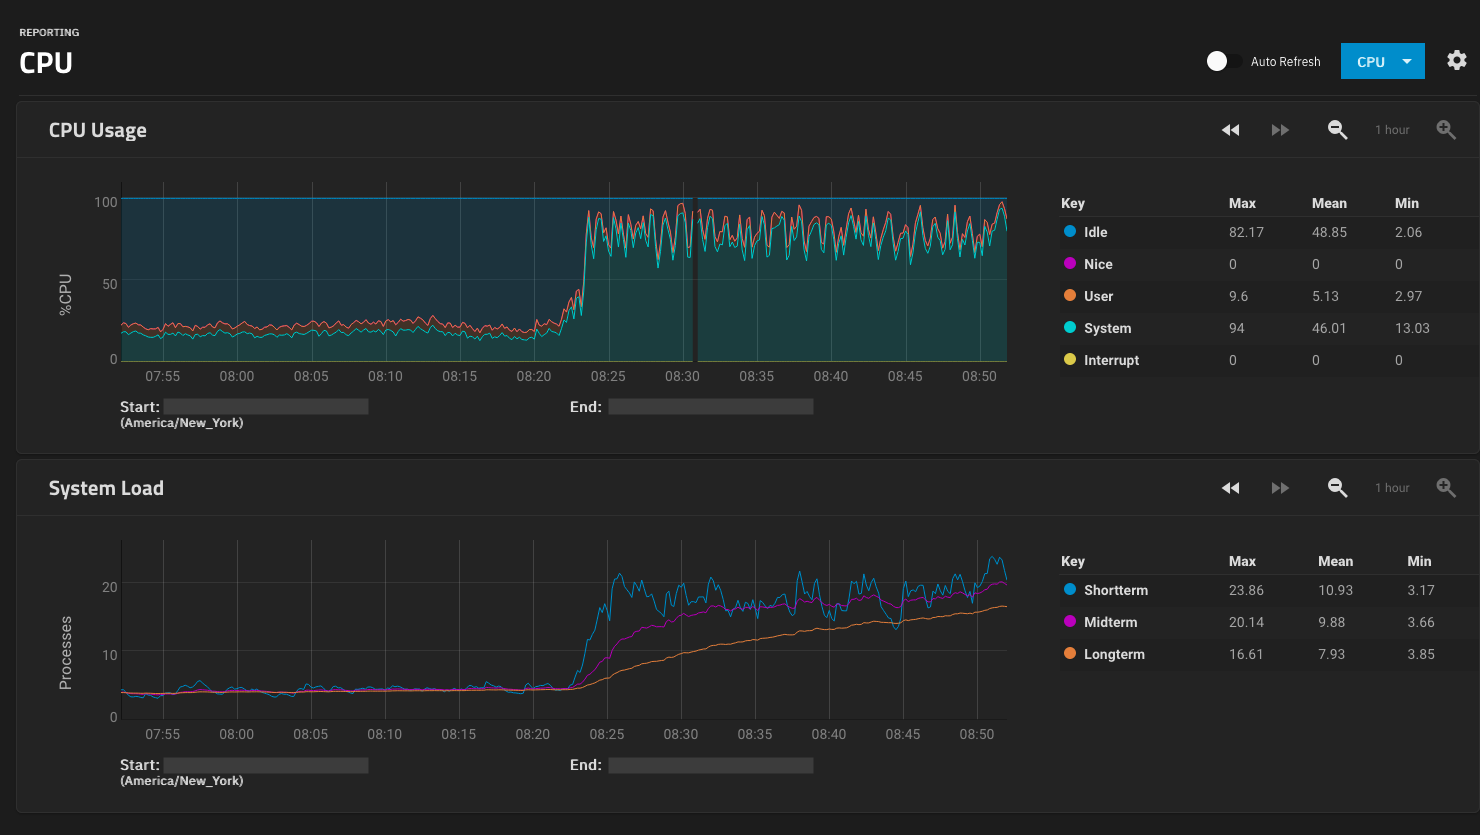
Task: Open reporting settings gear icon
Action: [1457, 60]
